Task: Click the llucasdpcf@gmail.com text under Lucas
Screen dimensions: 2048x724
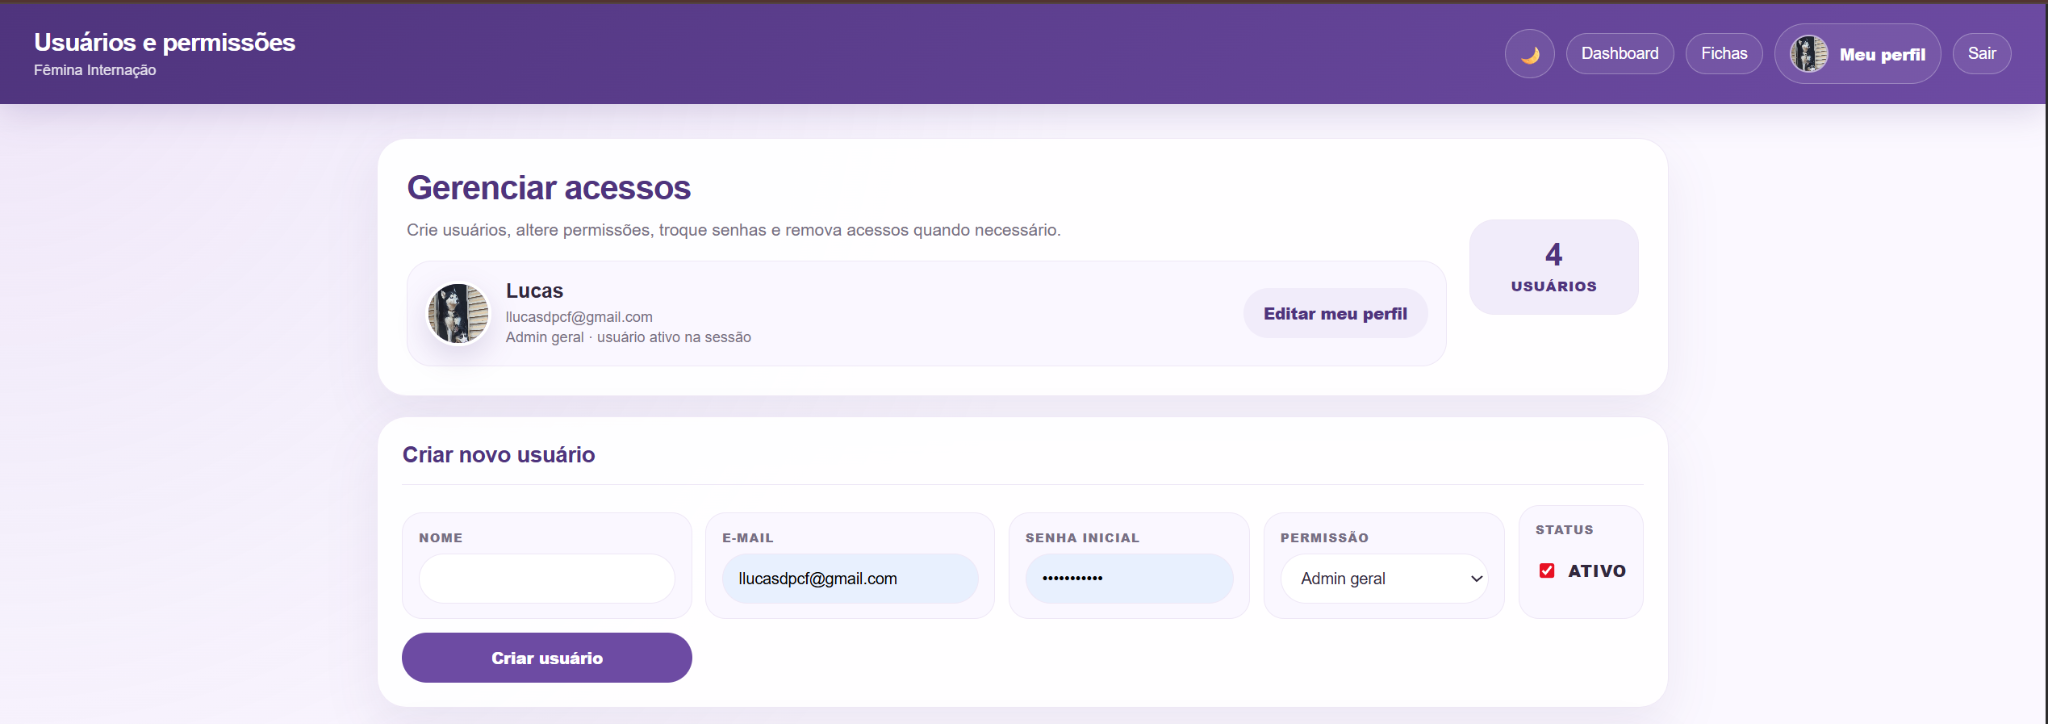Action: 579,317
